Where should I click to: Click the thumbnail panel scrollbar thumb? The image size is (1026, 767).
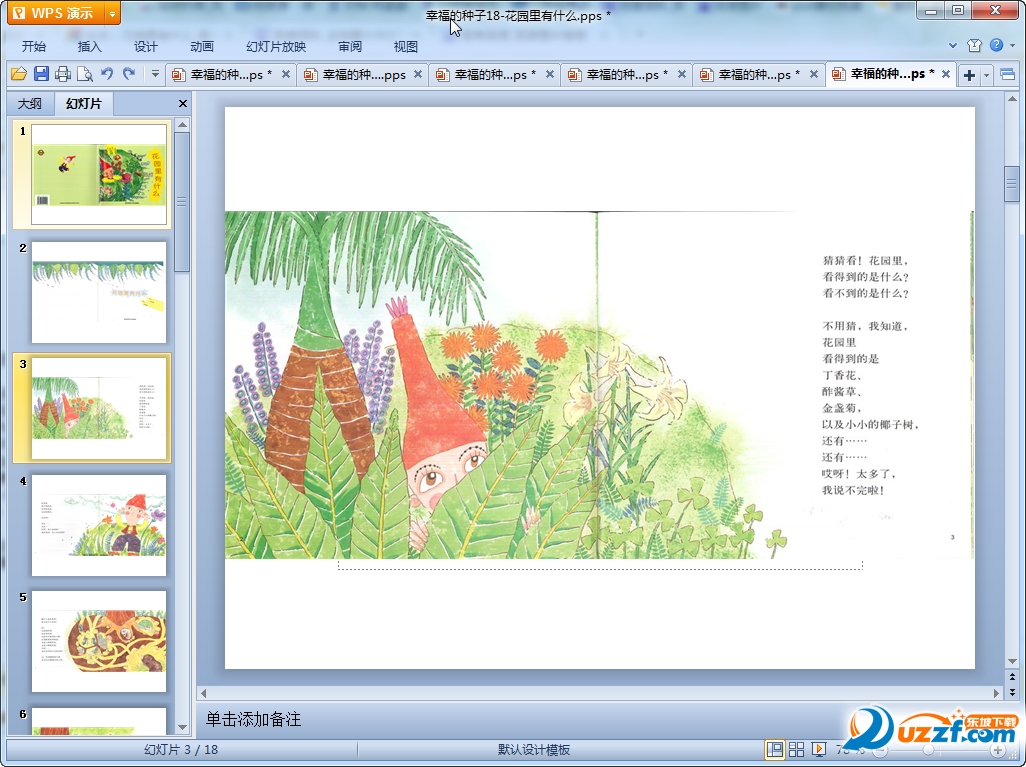(x=183, y=202)
